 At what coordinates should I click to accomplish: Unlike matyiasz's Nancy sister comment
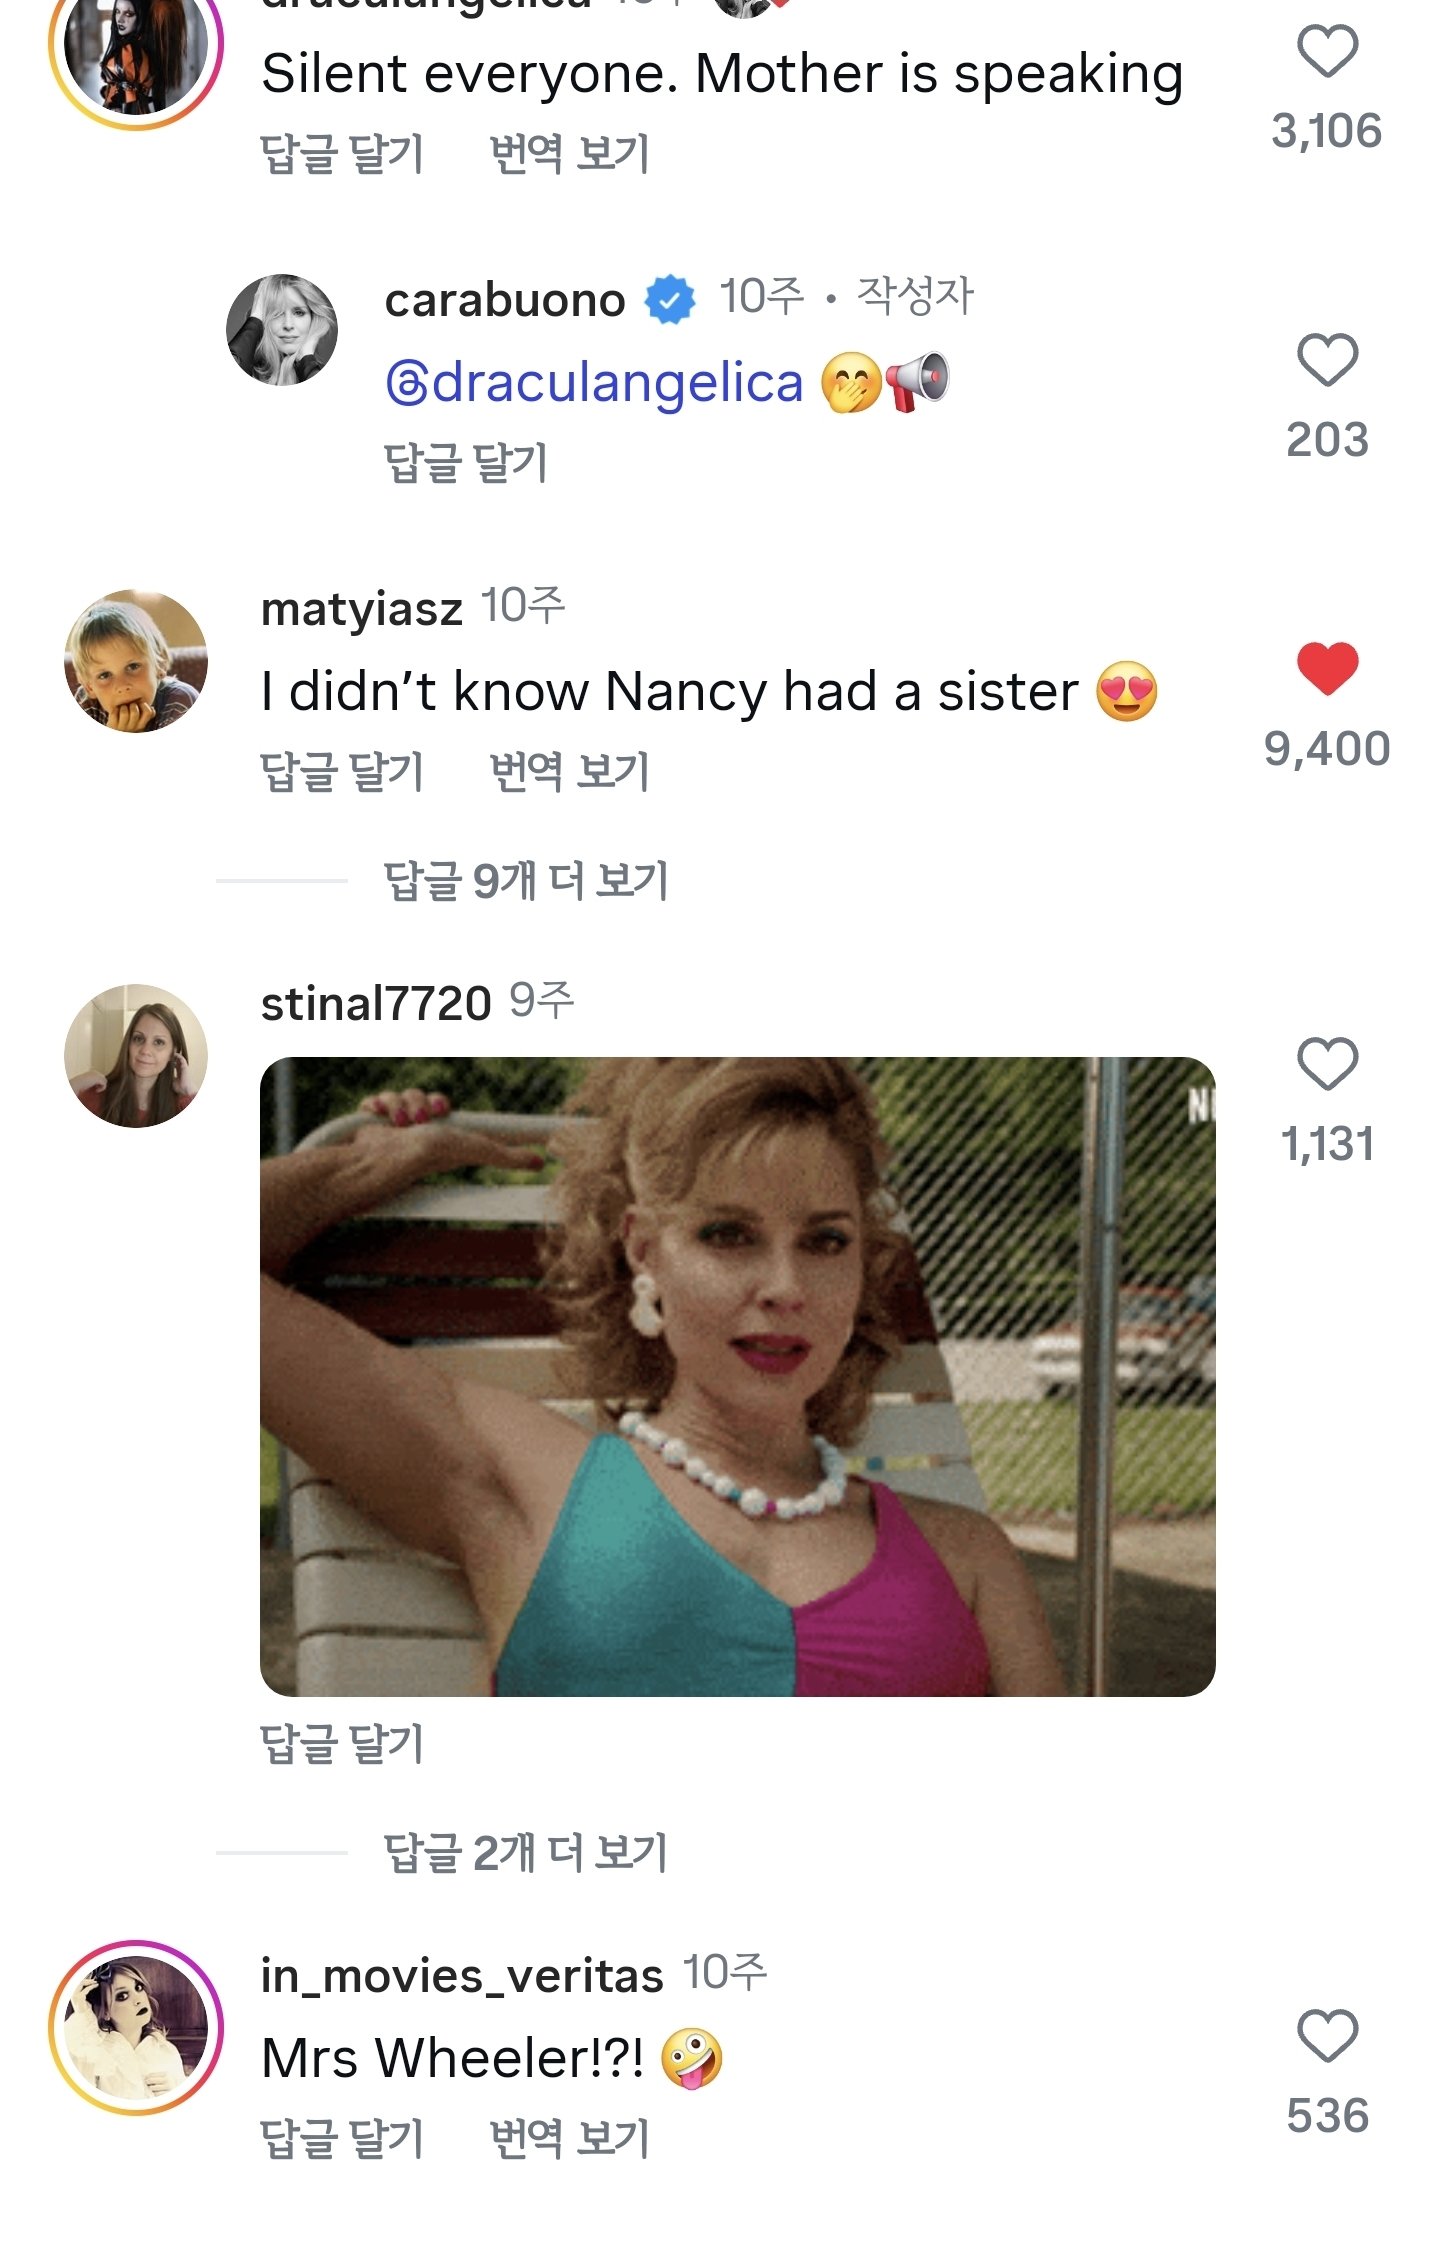pyautogui.click(x=1326, y=668)
